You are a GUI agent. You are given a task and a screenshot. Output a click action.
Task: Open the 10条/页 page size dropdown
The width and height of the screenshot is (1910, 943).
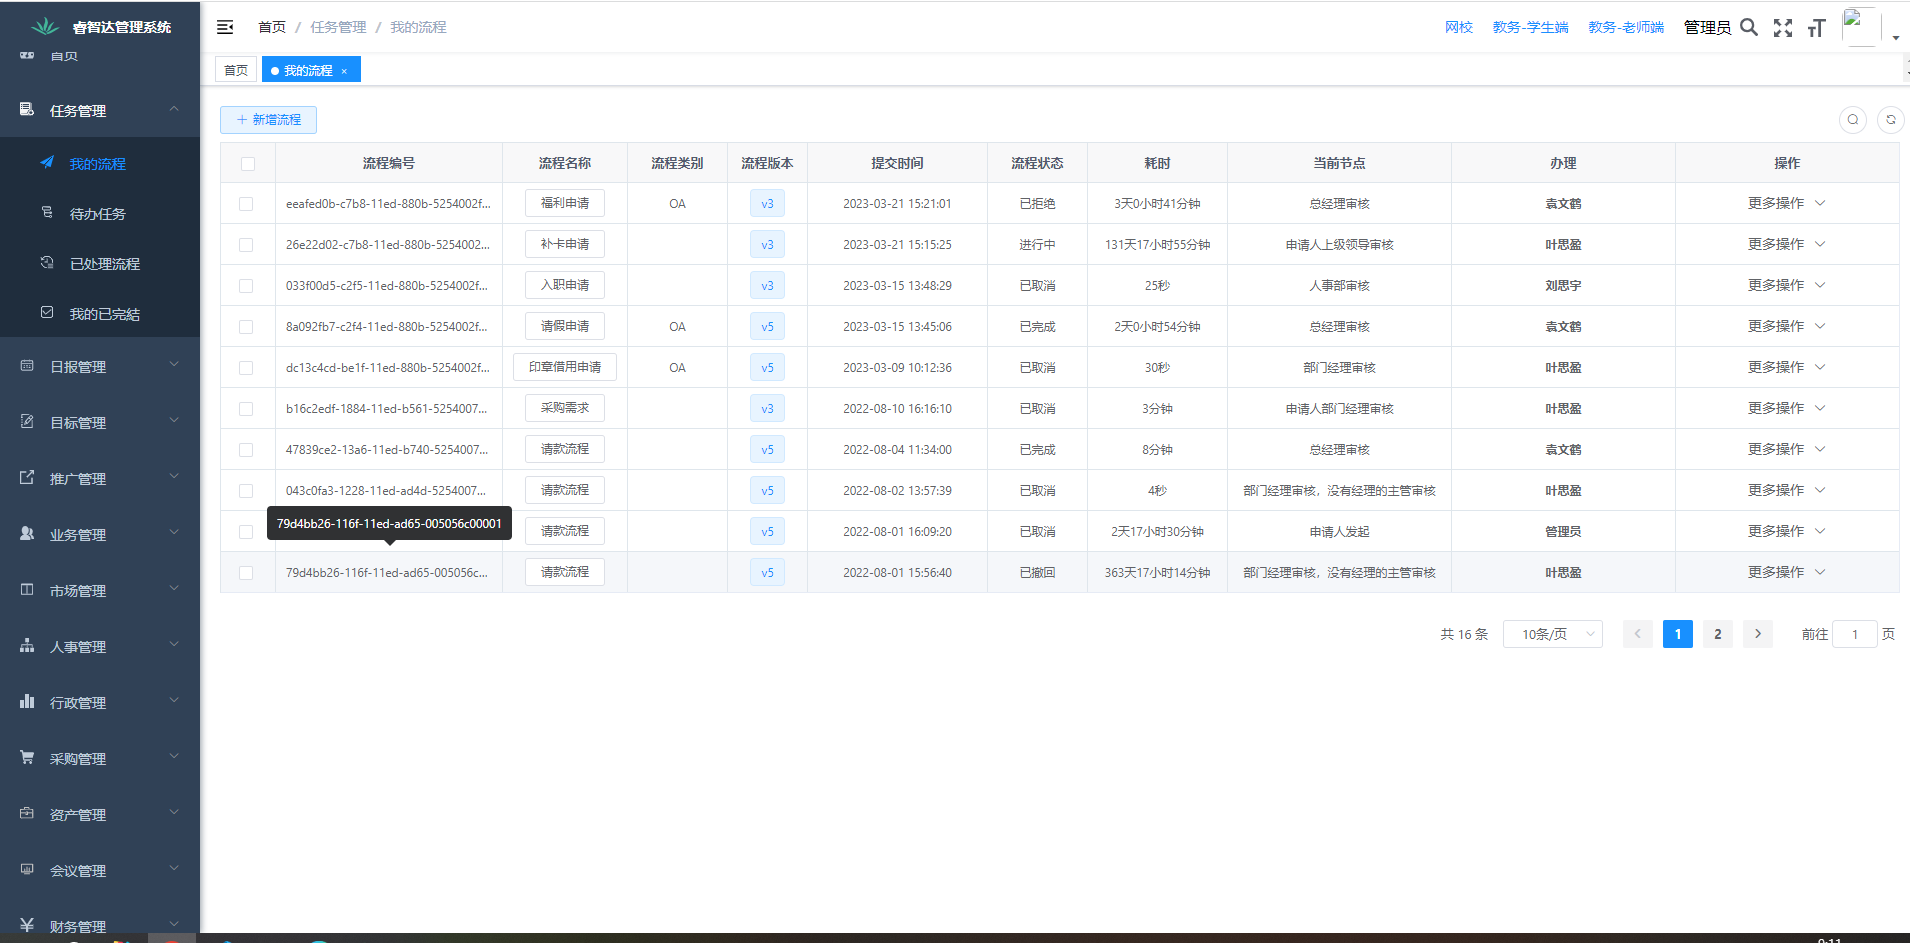[1552, 634]
